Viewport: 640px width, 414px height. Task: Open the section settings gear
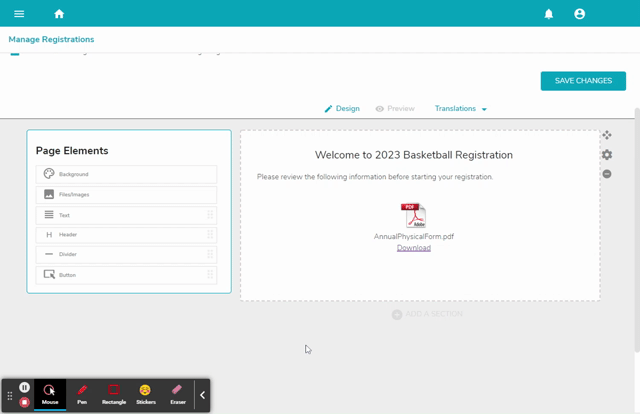point(607,155)
